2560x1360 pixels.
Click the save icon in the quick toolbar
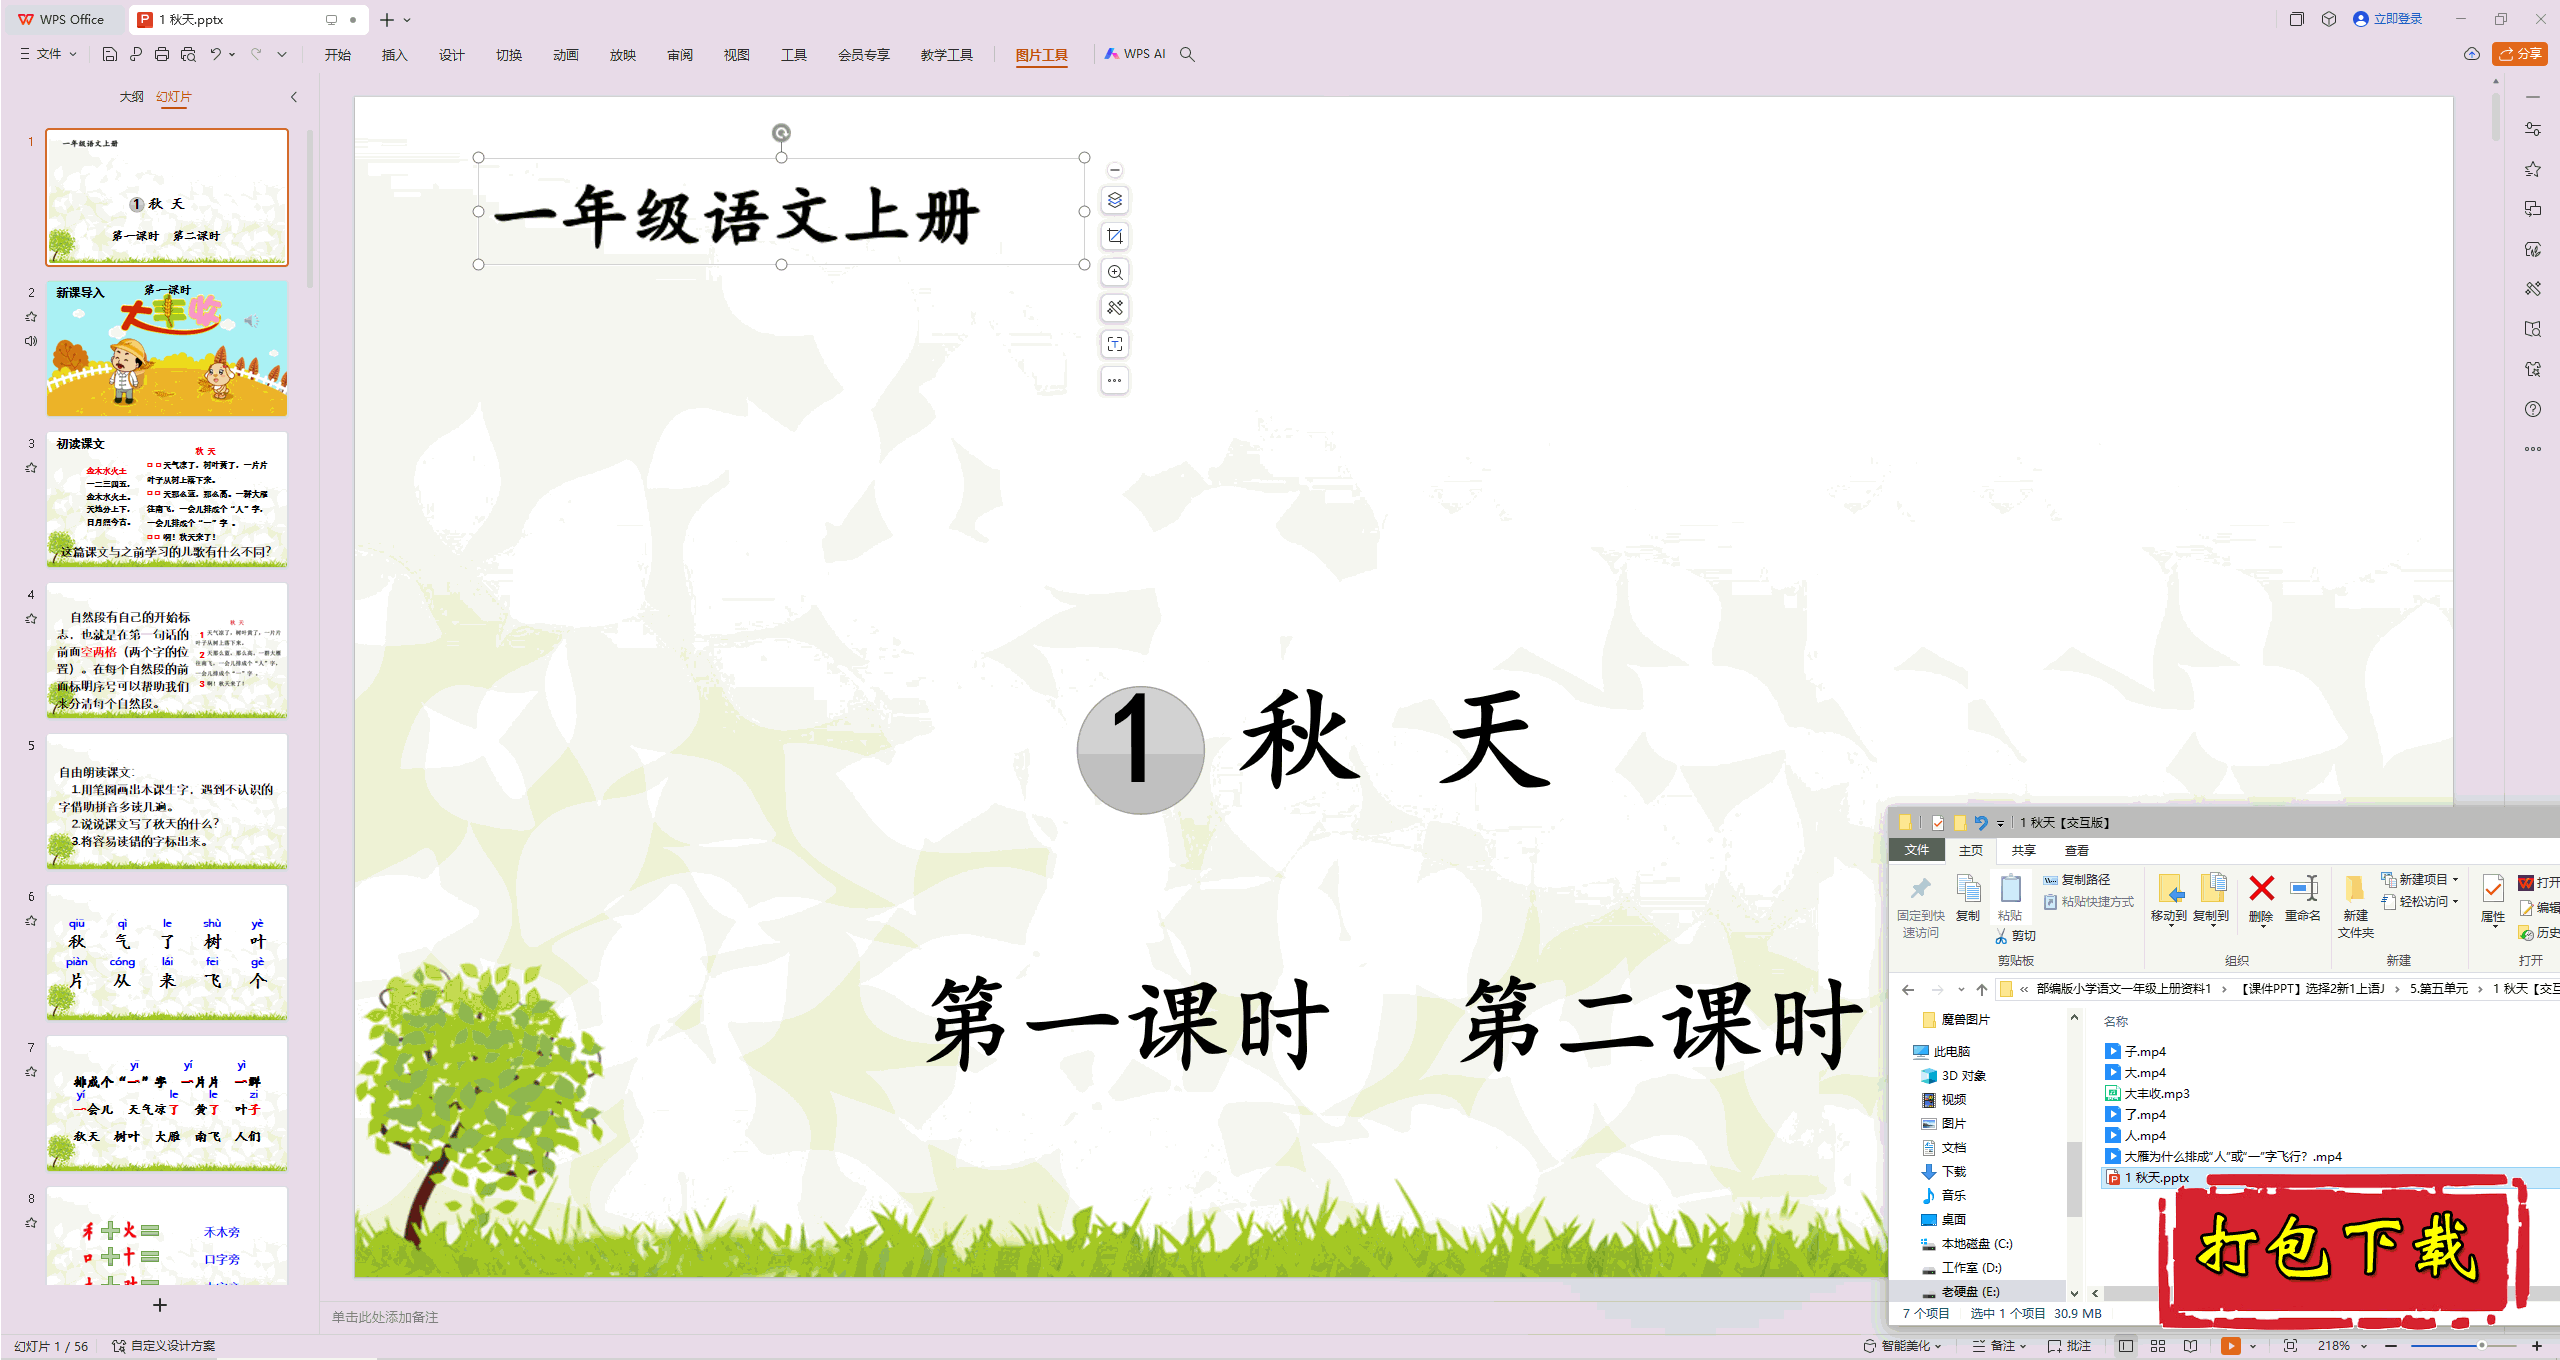(x=110, y=54)
